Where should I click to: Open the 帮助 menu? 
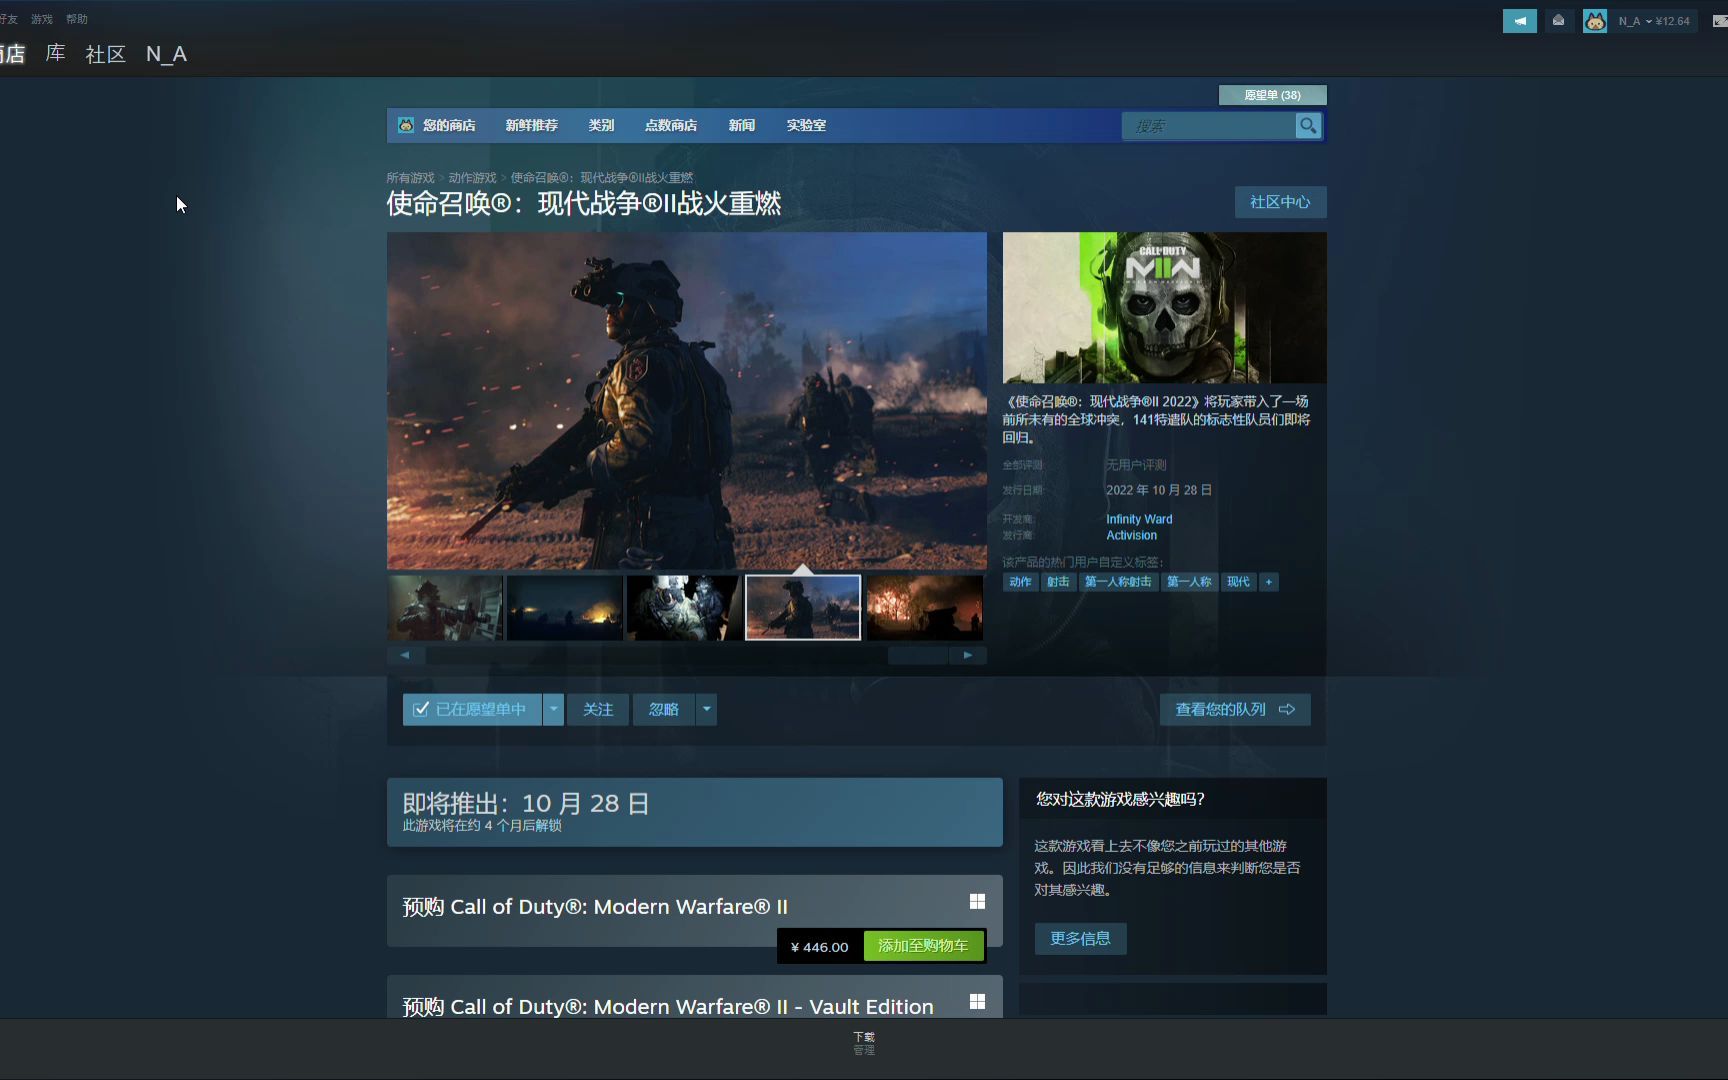(77, 19)
